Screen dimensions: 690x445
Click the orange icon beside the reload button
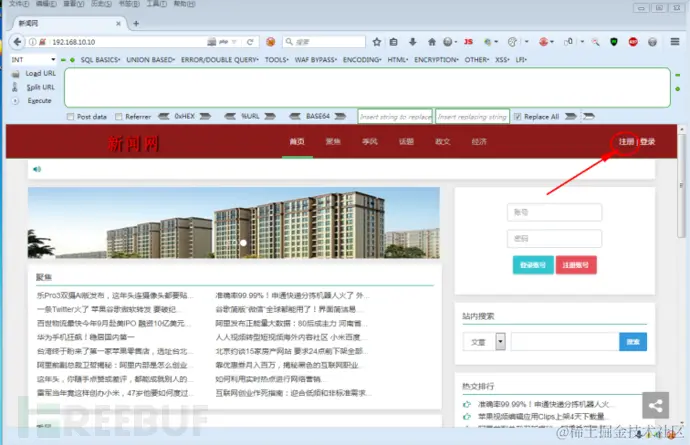pyautogui.click(x=271, y=42)
